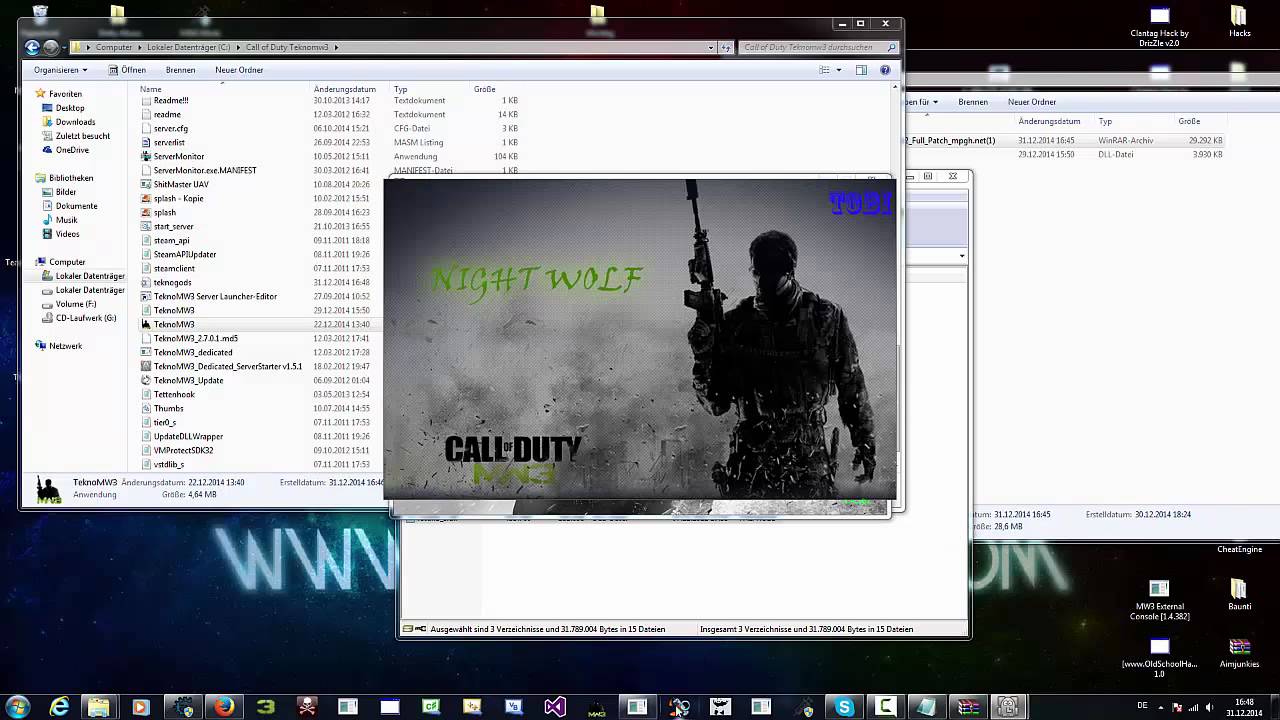Open the media player taskbar icon
This screenshot has width=1280, height=720.
click(140, 707)
